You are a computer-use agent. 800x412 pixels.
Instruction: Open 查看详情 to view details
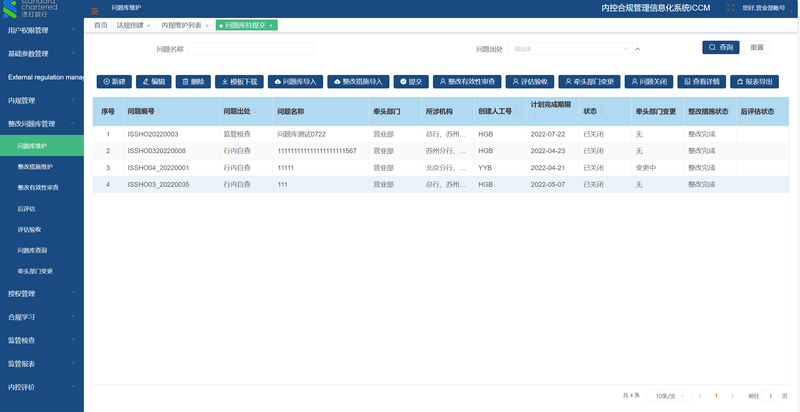(x=700, y=81)
